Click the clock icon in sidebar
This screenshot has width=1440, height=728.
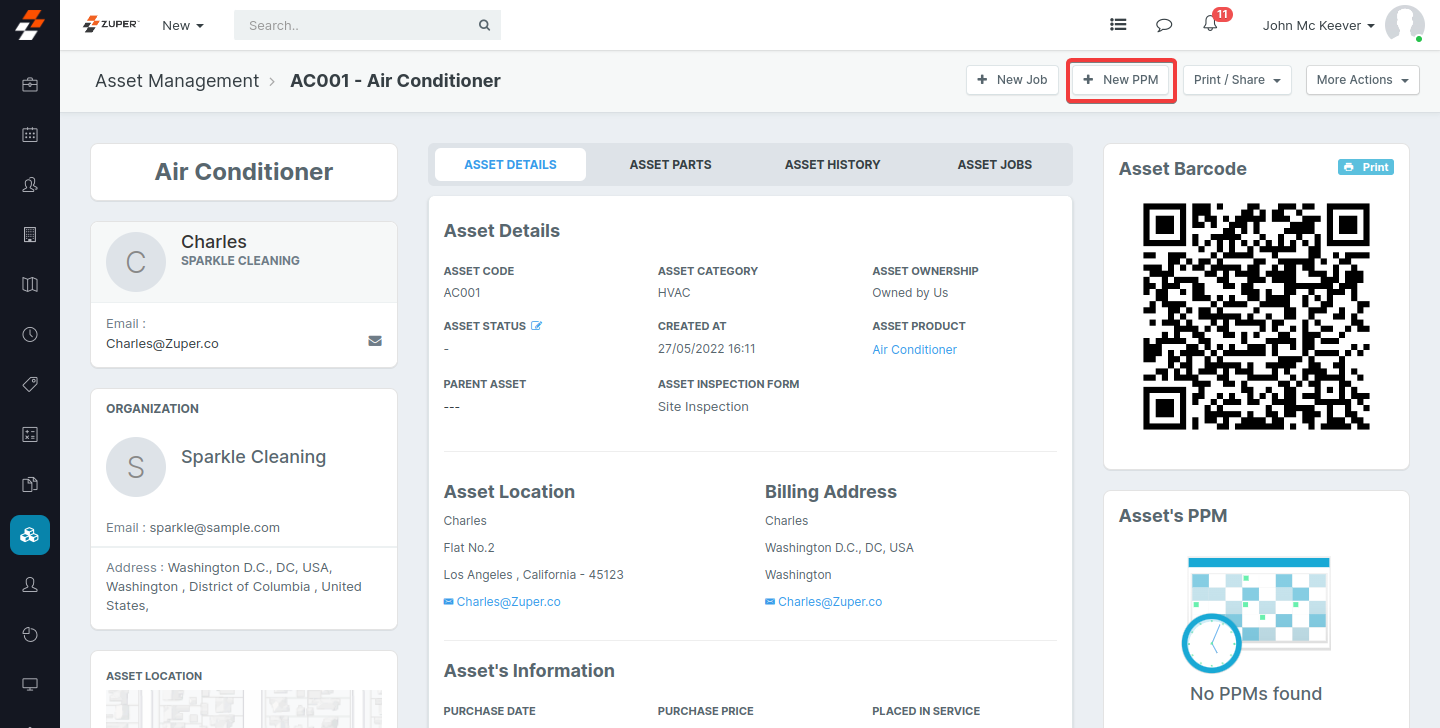[x=30, y=334]
